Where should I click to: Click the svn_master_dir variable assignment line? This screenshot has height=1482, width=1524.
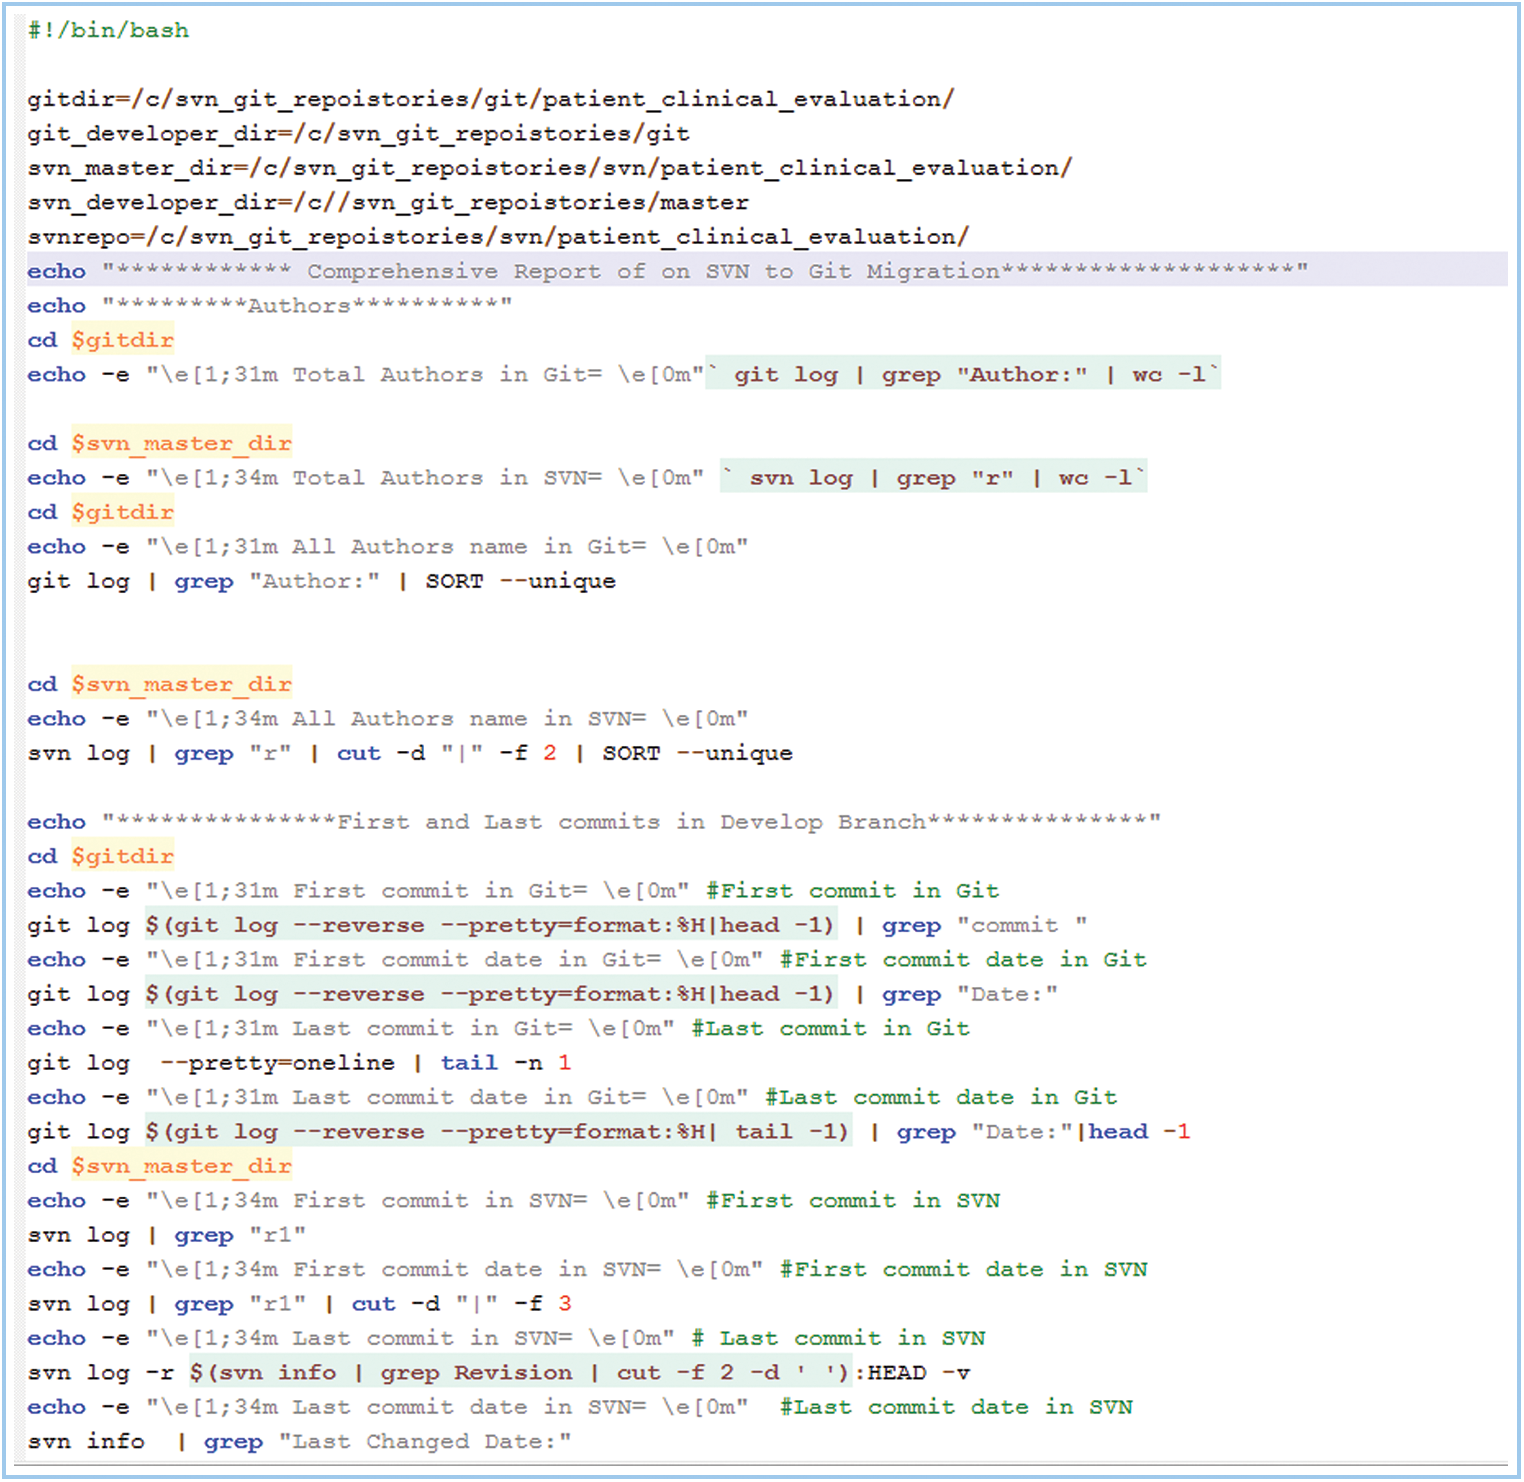549,168
